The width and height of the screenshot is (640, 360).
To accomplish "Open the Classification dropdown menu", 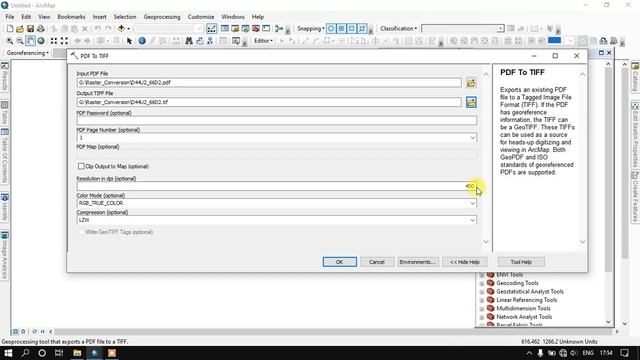I will click(398, 29).
